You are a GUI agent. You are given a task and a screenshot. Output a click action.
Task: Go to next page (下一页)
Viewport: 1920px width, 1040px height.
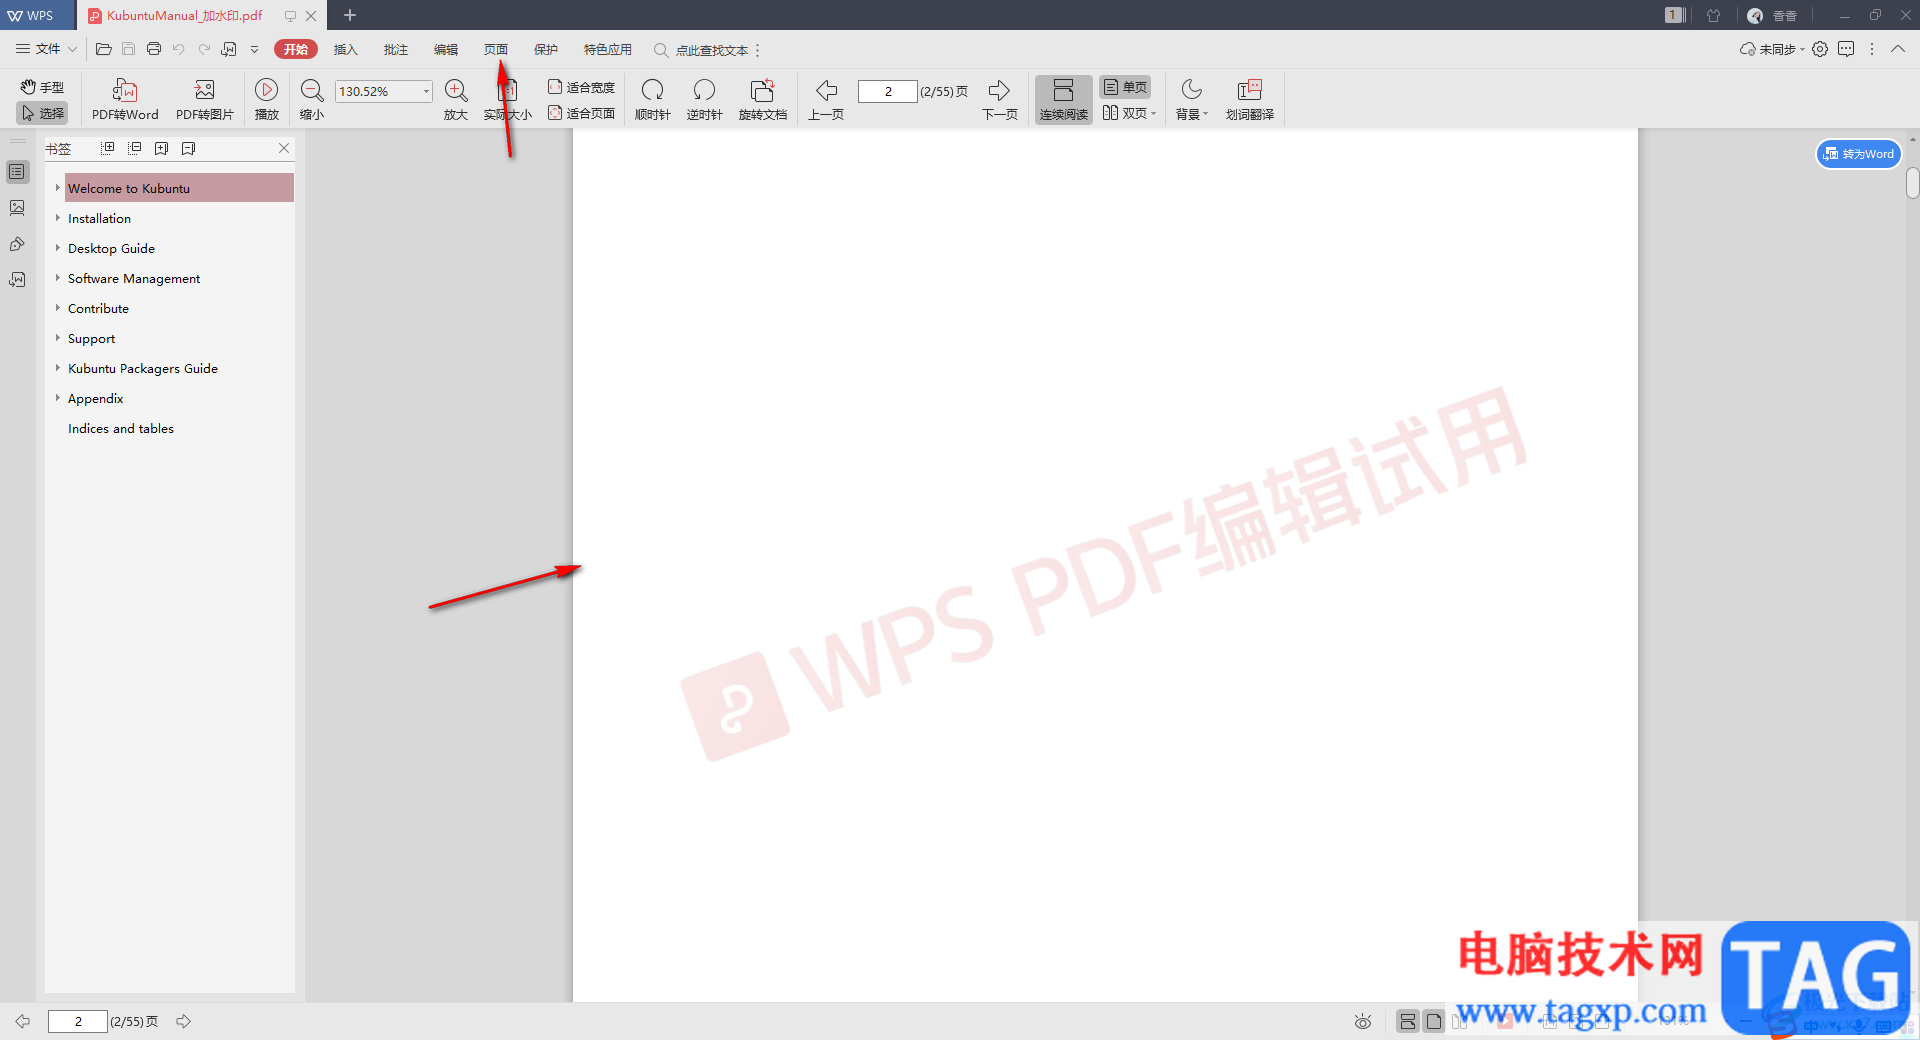pos(1000,100)
